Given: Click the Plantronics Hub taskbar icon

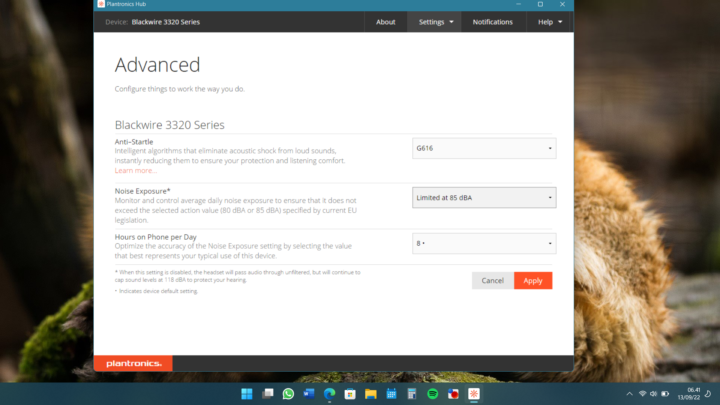Looking at the screenshot, I should coord(474,394).
